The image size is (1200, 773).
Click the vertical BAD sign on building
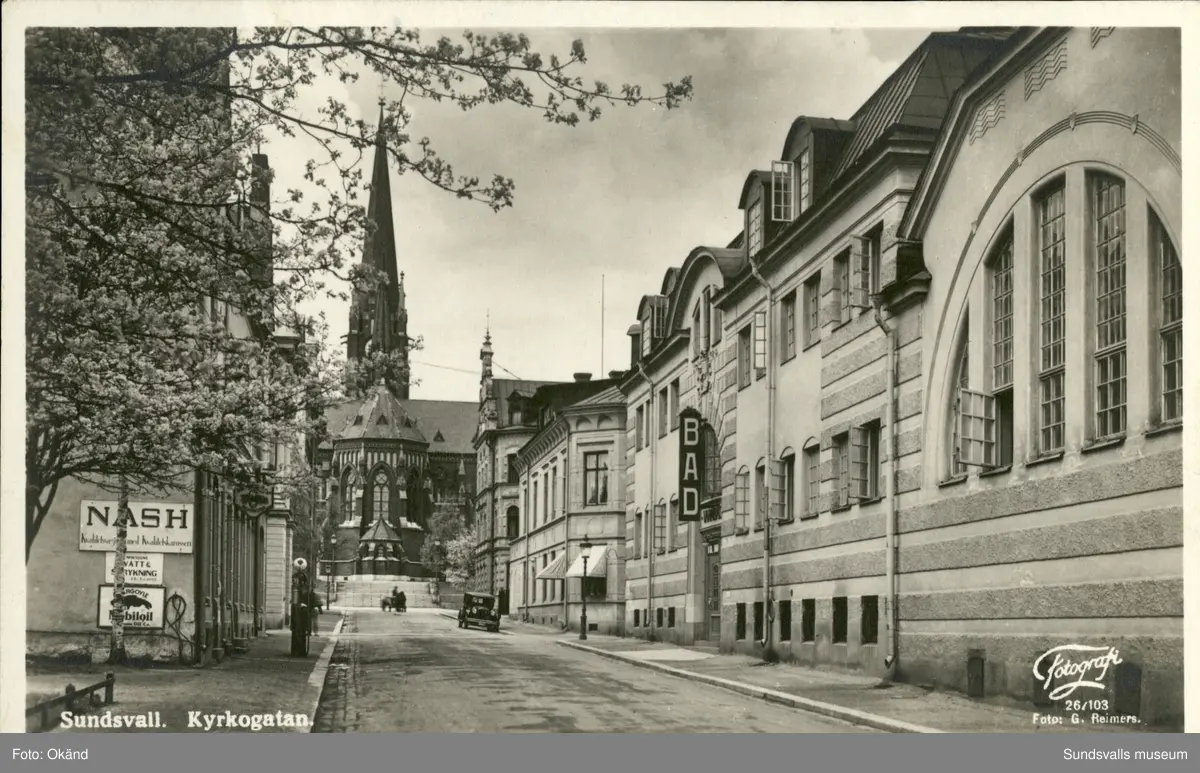tap(690, 464)
